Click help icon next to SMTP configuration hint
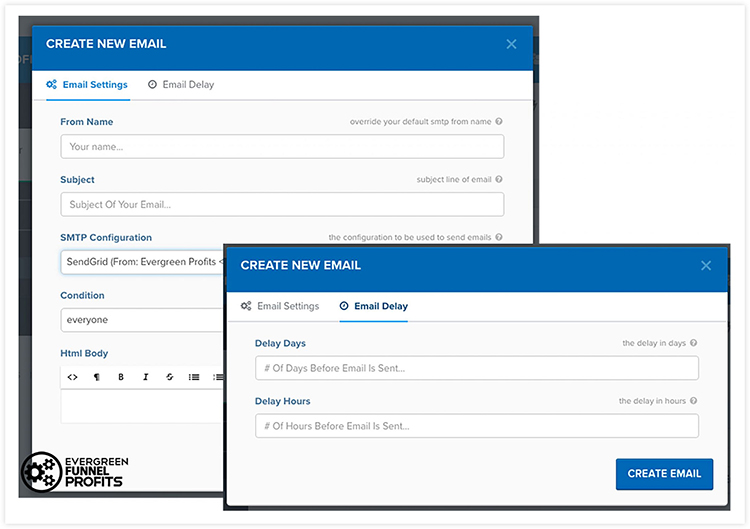 tap(499, 237)
